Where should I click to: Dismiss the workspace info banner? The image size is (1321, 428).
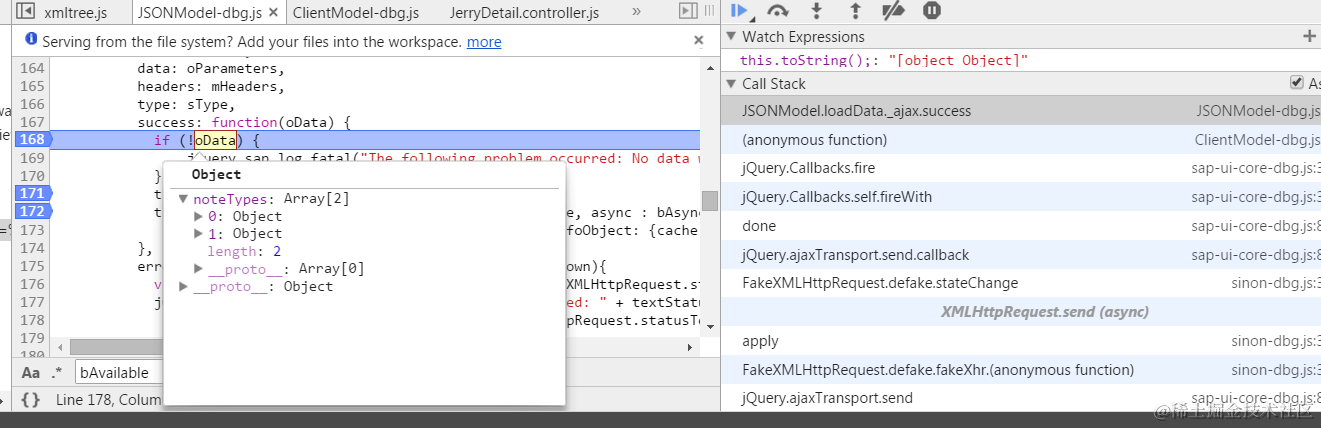tap(698, 41)
